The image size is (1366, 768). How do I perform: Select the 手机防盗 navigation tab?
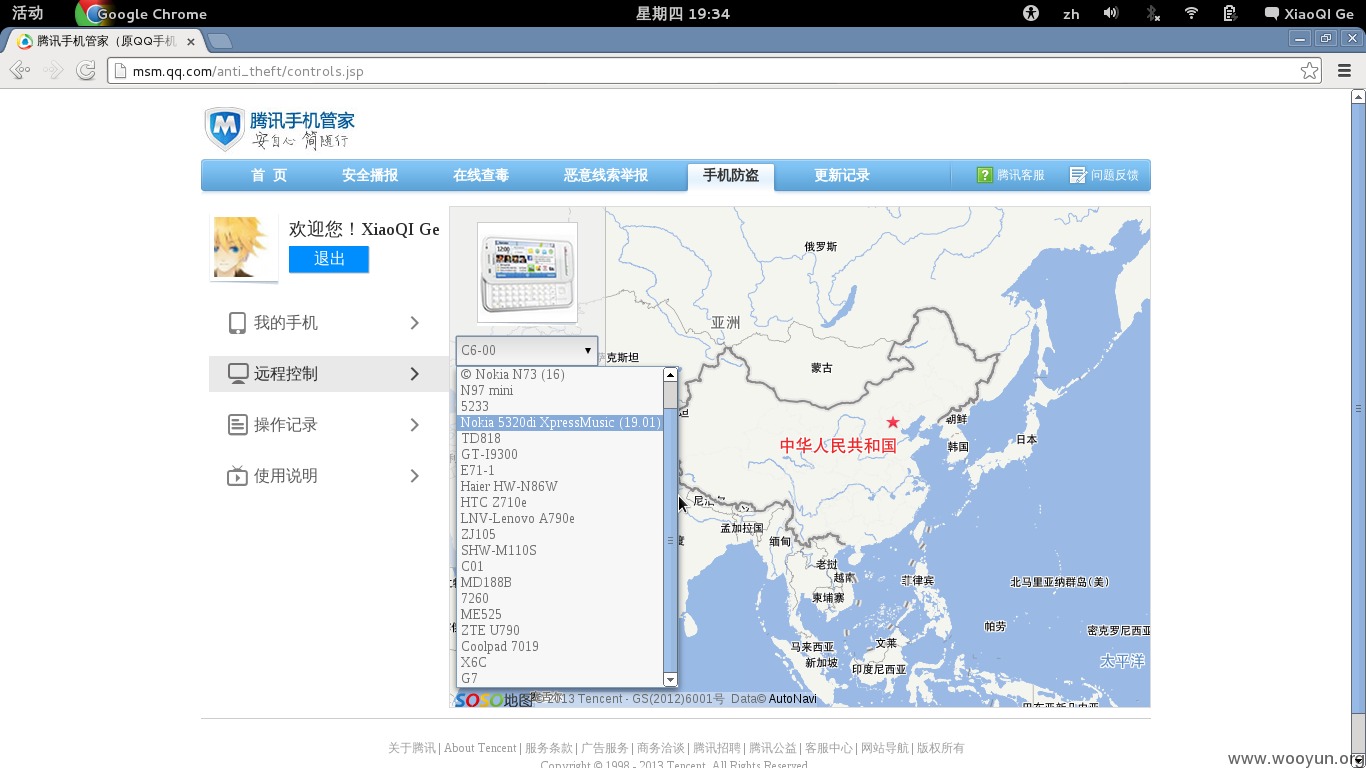pos(731,176)
